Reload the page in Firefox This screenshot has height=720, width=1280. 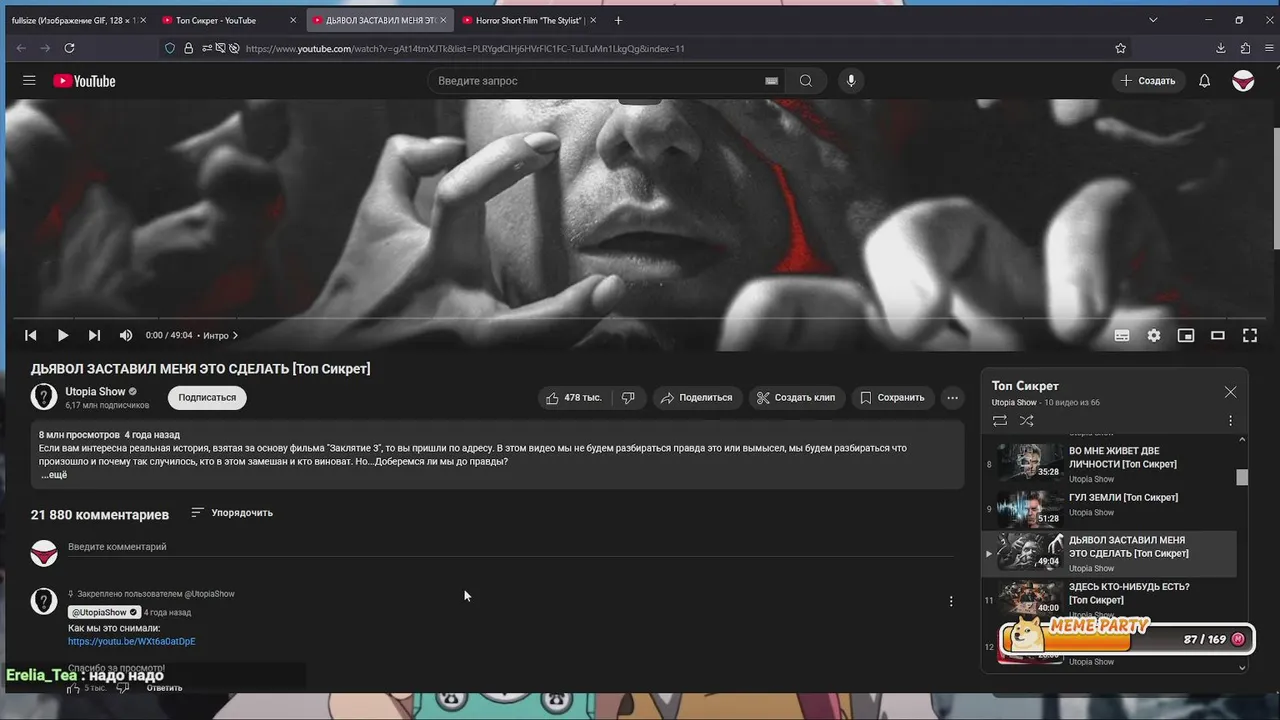69,48
